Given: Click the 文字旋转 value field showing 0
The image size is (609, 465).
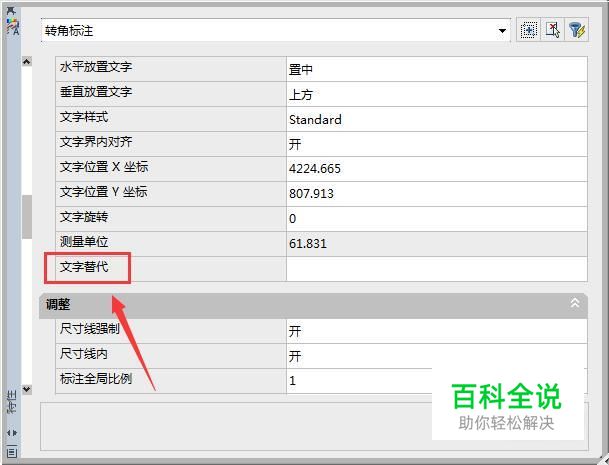Looking at the screenshot, I should [x=437, y=219].
